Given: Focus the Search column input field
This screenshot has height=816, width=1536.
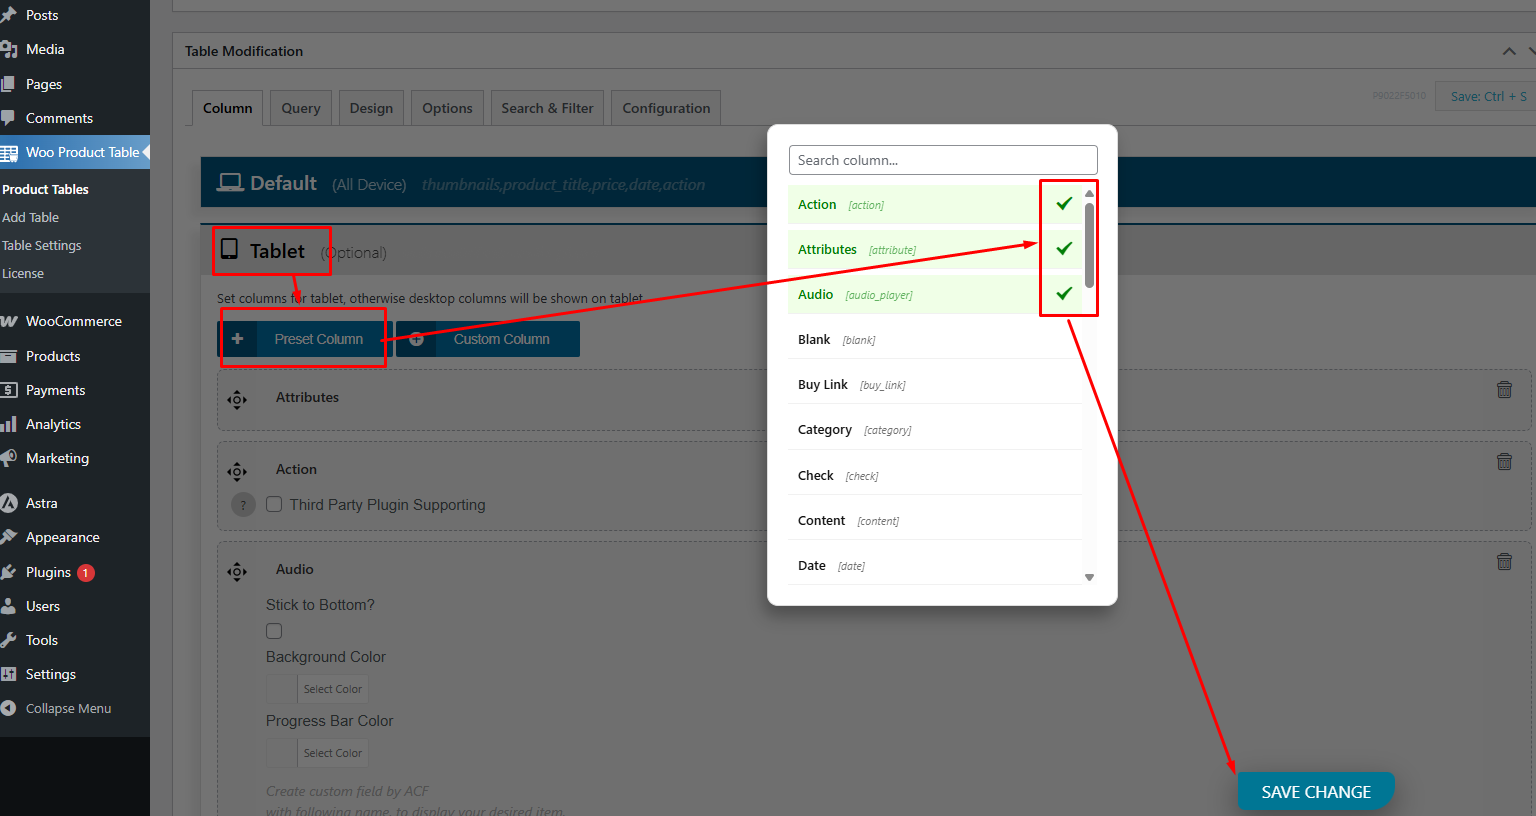Looking at the screenshot, I should [x=943, y=160].
